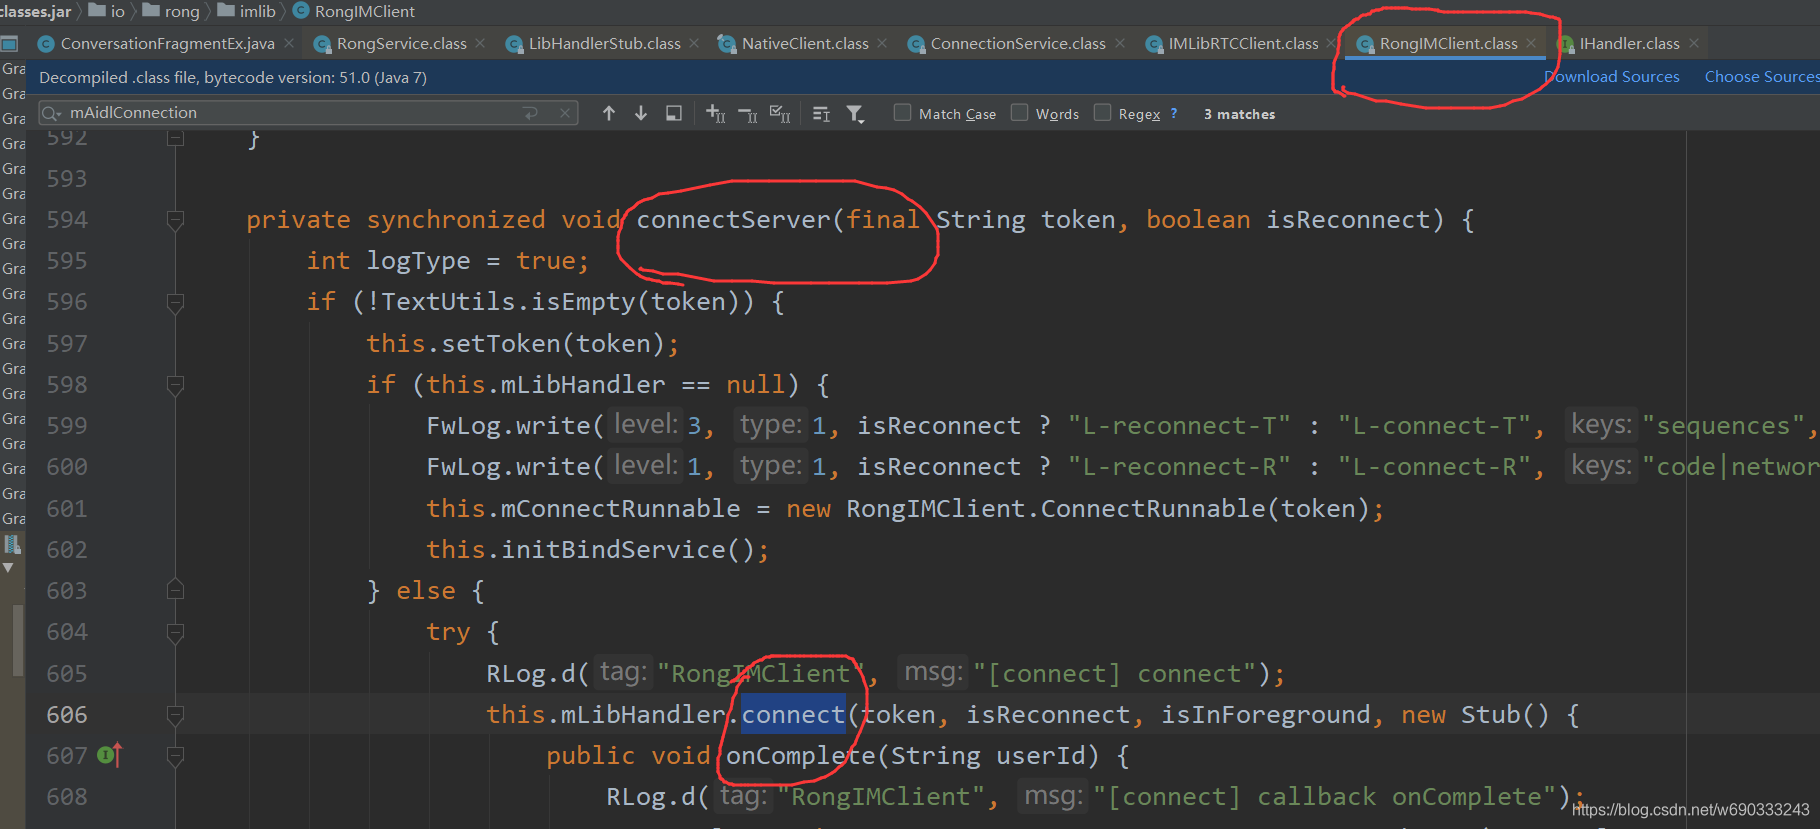
Task: Select imlib breadcrumb folder
Action: coord(246,11)
